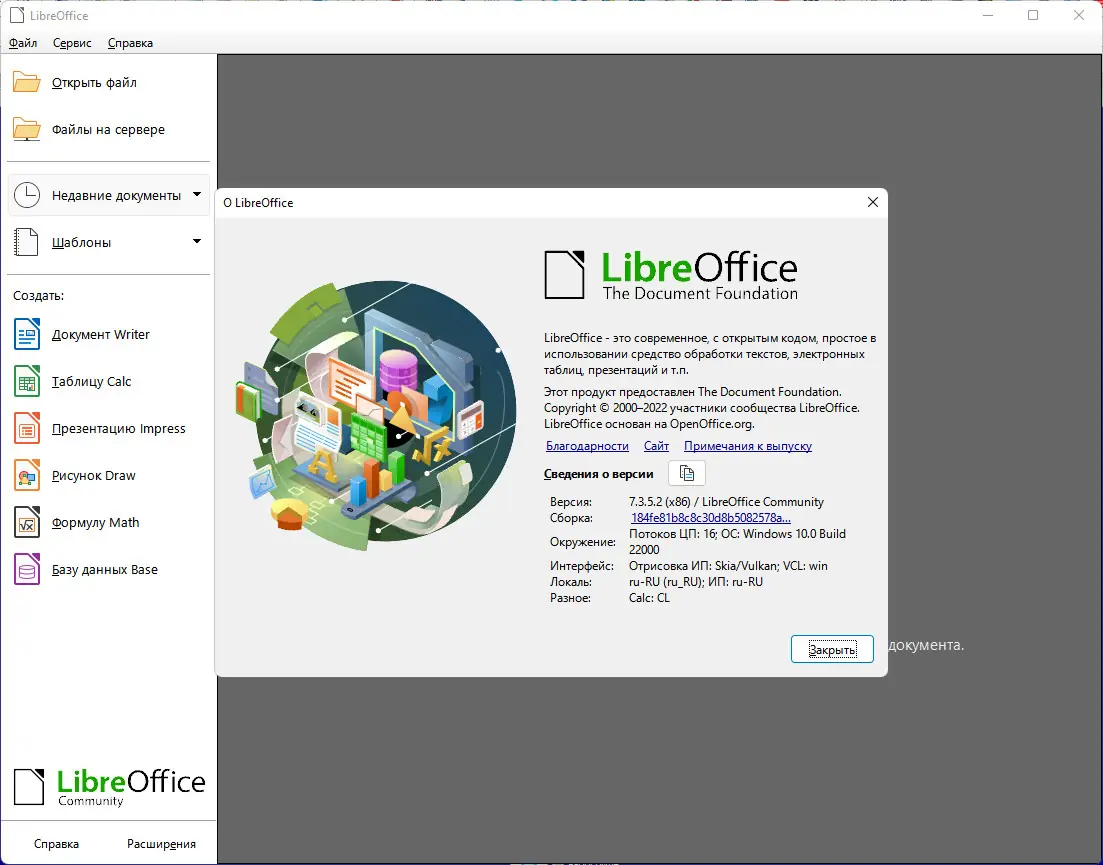Create a Формулу Math document
Screen dimensions: 1103x865
coord(29,522)
